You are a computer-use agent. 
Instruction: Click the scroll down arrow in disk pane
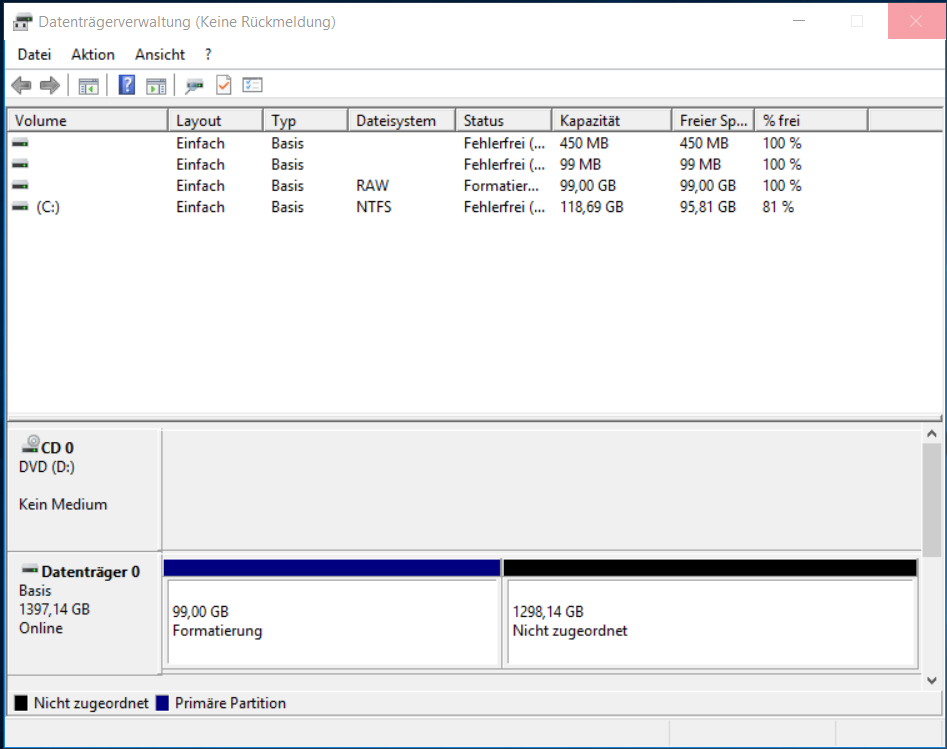click(x=932, y=681)
